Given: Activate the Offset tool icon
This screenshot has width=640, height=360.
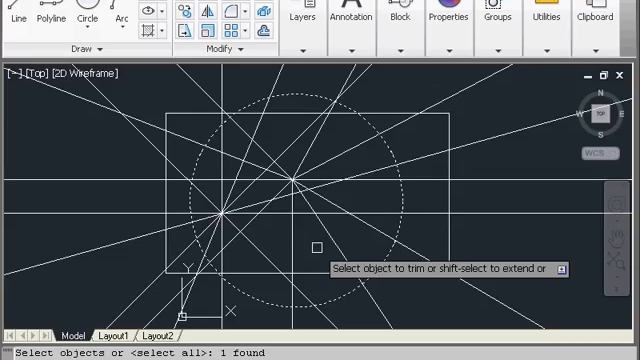Looking at the screenshot, I should pos(264,31).
